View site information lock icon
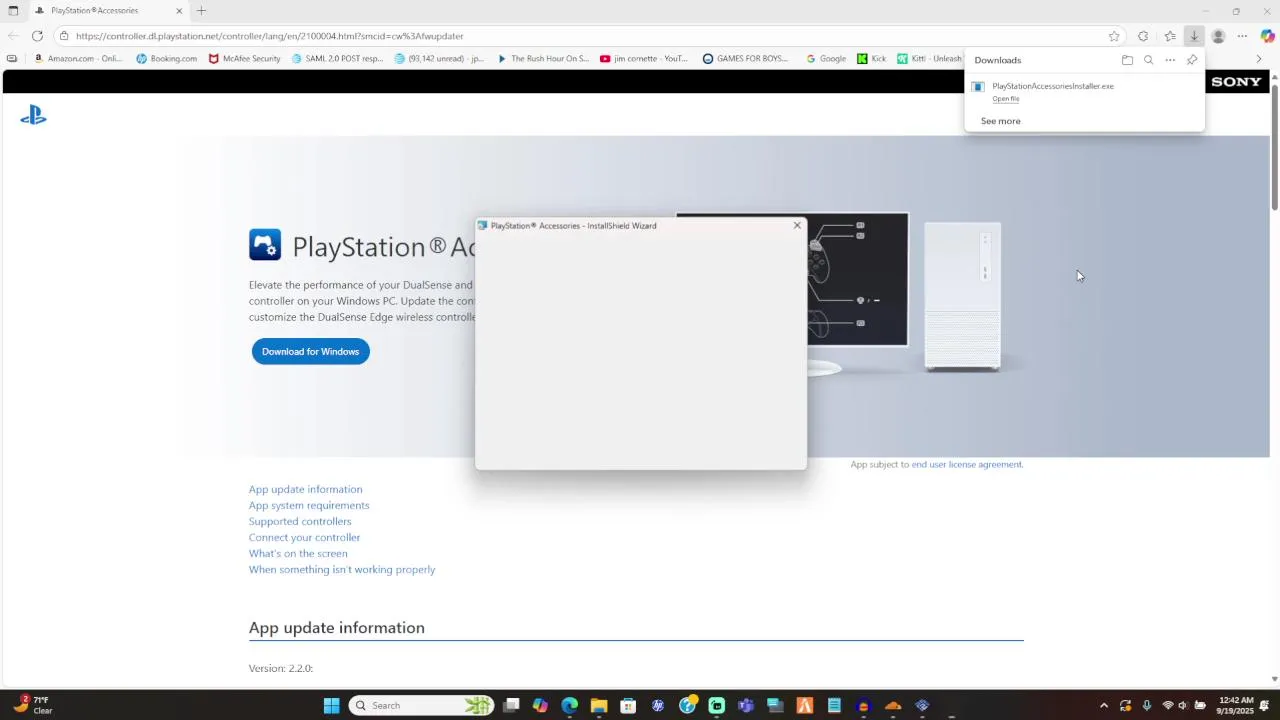Viewport: 1280px width, 720px height. click(64, 36)
